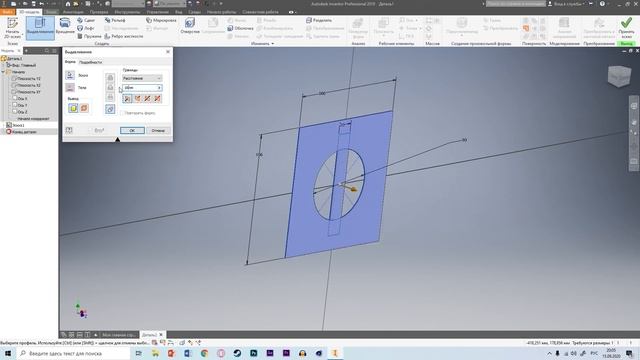
Task: Start a 2D sketch from the ribbon
Action: tap(12, 28)
